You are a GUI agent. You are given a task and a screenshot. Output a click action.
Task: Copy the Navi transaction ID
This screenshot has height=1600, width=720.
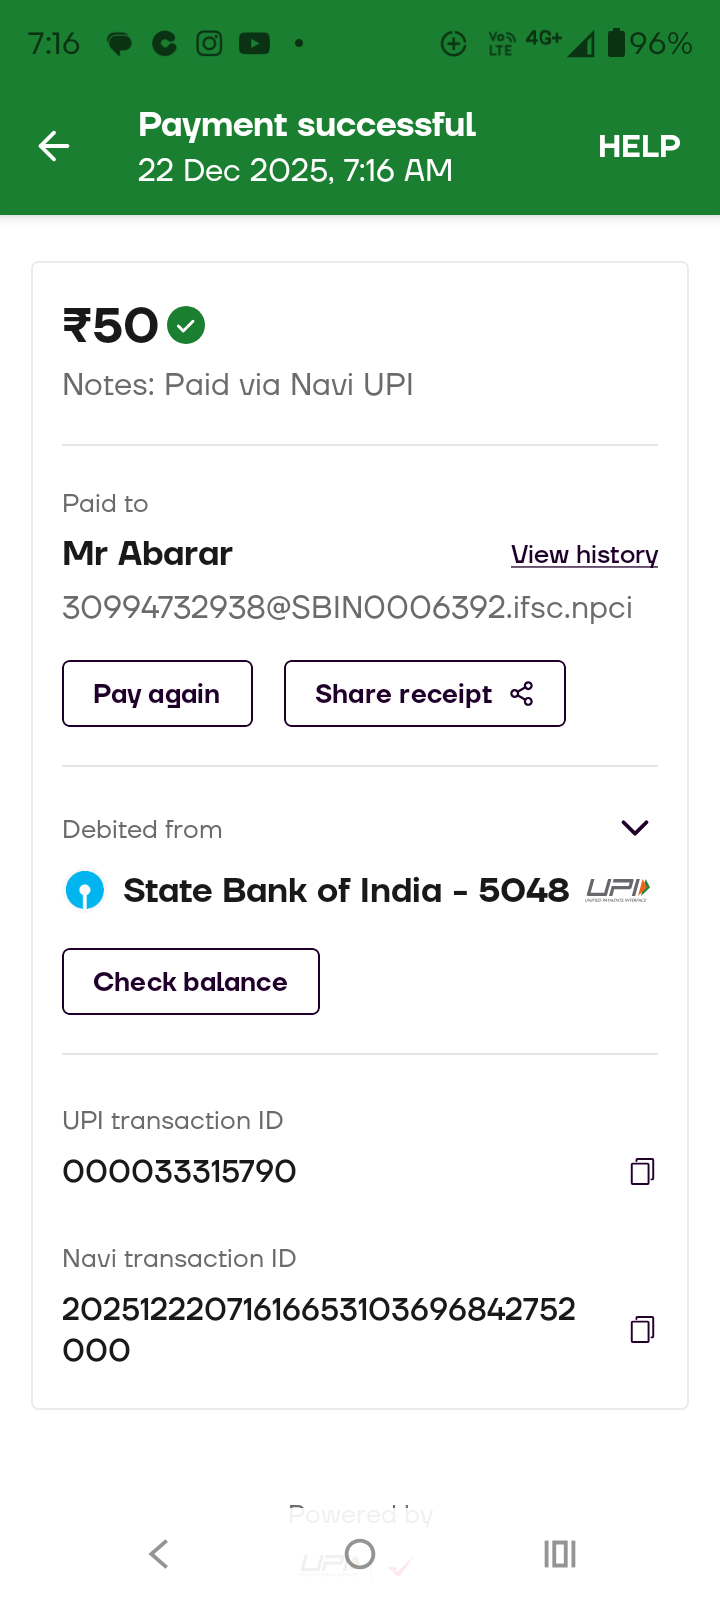coord(642,1329)
